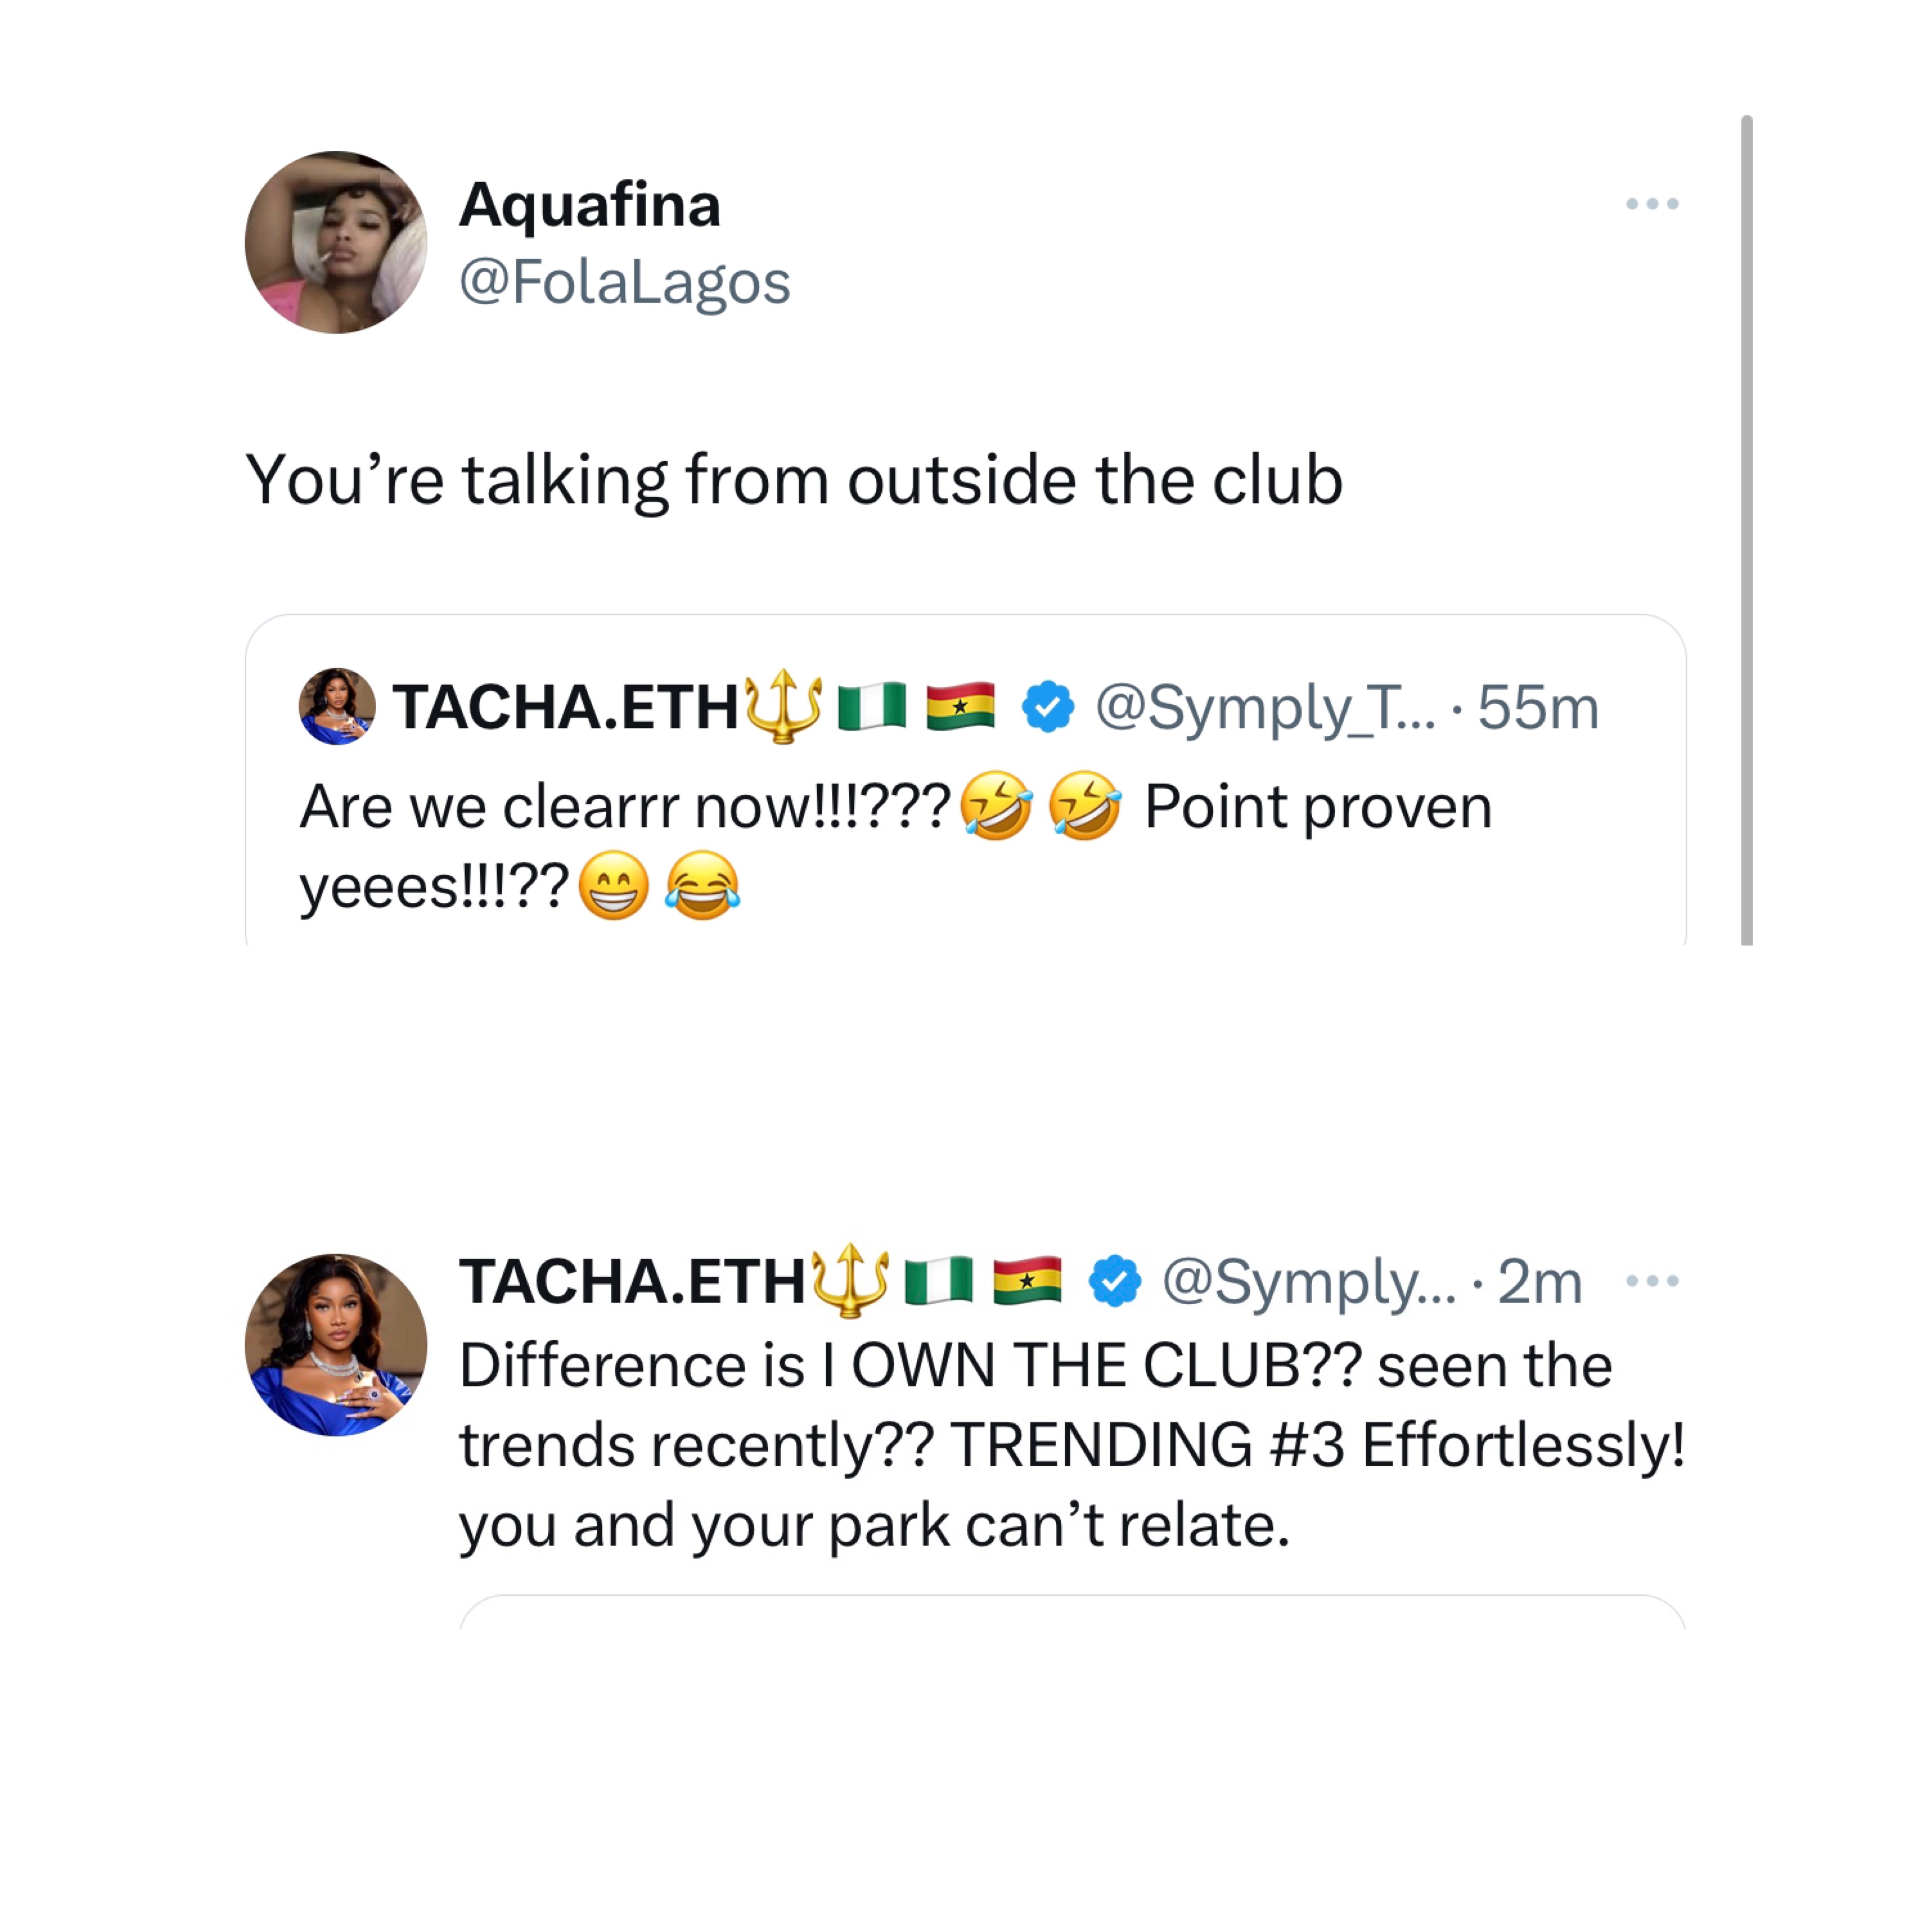Click the vertical scrollbar on the right
The width and height of the screenshot is (1932, 1932).
pyautogui.click(x=1747, y=530)
